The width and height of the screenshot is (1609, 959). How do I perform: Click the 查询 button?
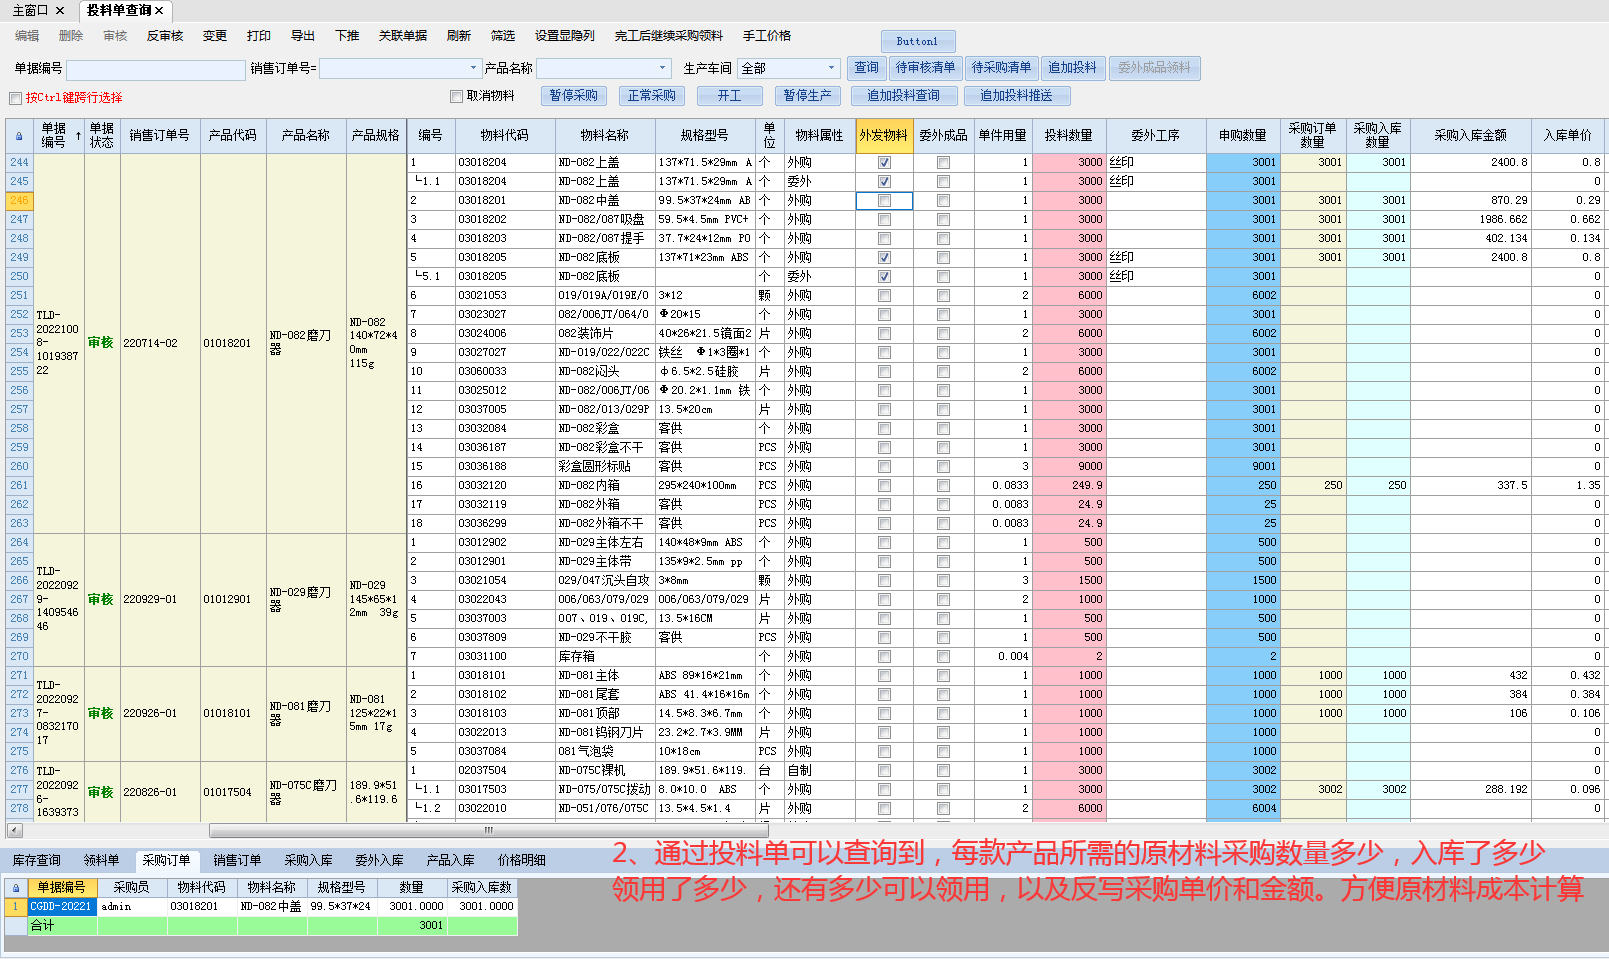coord(866,68)
